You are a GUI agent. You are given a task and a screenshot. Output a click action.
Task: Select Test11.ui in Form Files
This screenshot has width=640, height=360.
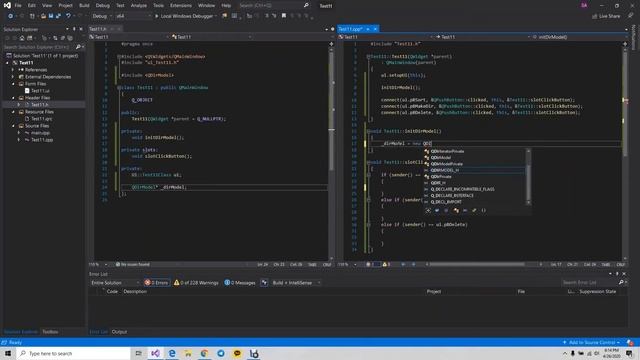pos(40,91)
